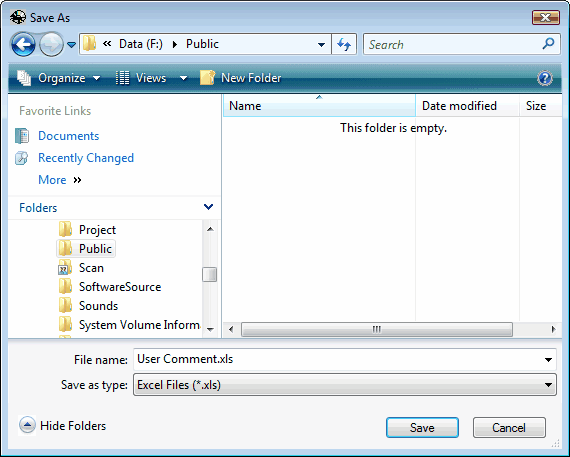Click the Back navigation arrow button
570x457 pixels.
pos(23,44)
